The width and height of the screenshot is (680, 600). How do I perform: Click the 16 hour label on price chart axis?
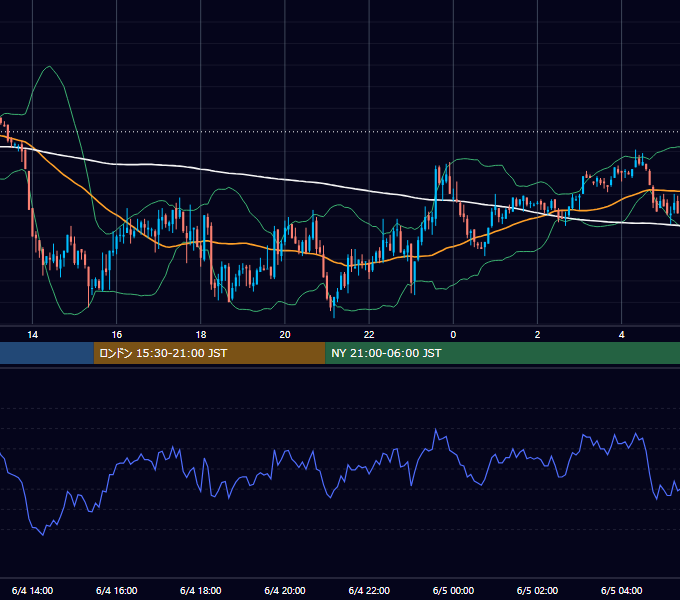click(x=117, y=335)
